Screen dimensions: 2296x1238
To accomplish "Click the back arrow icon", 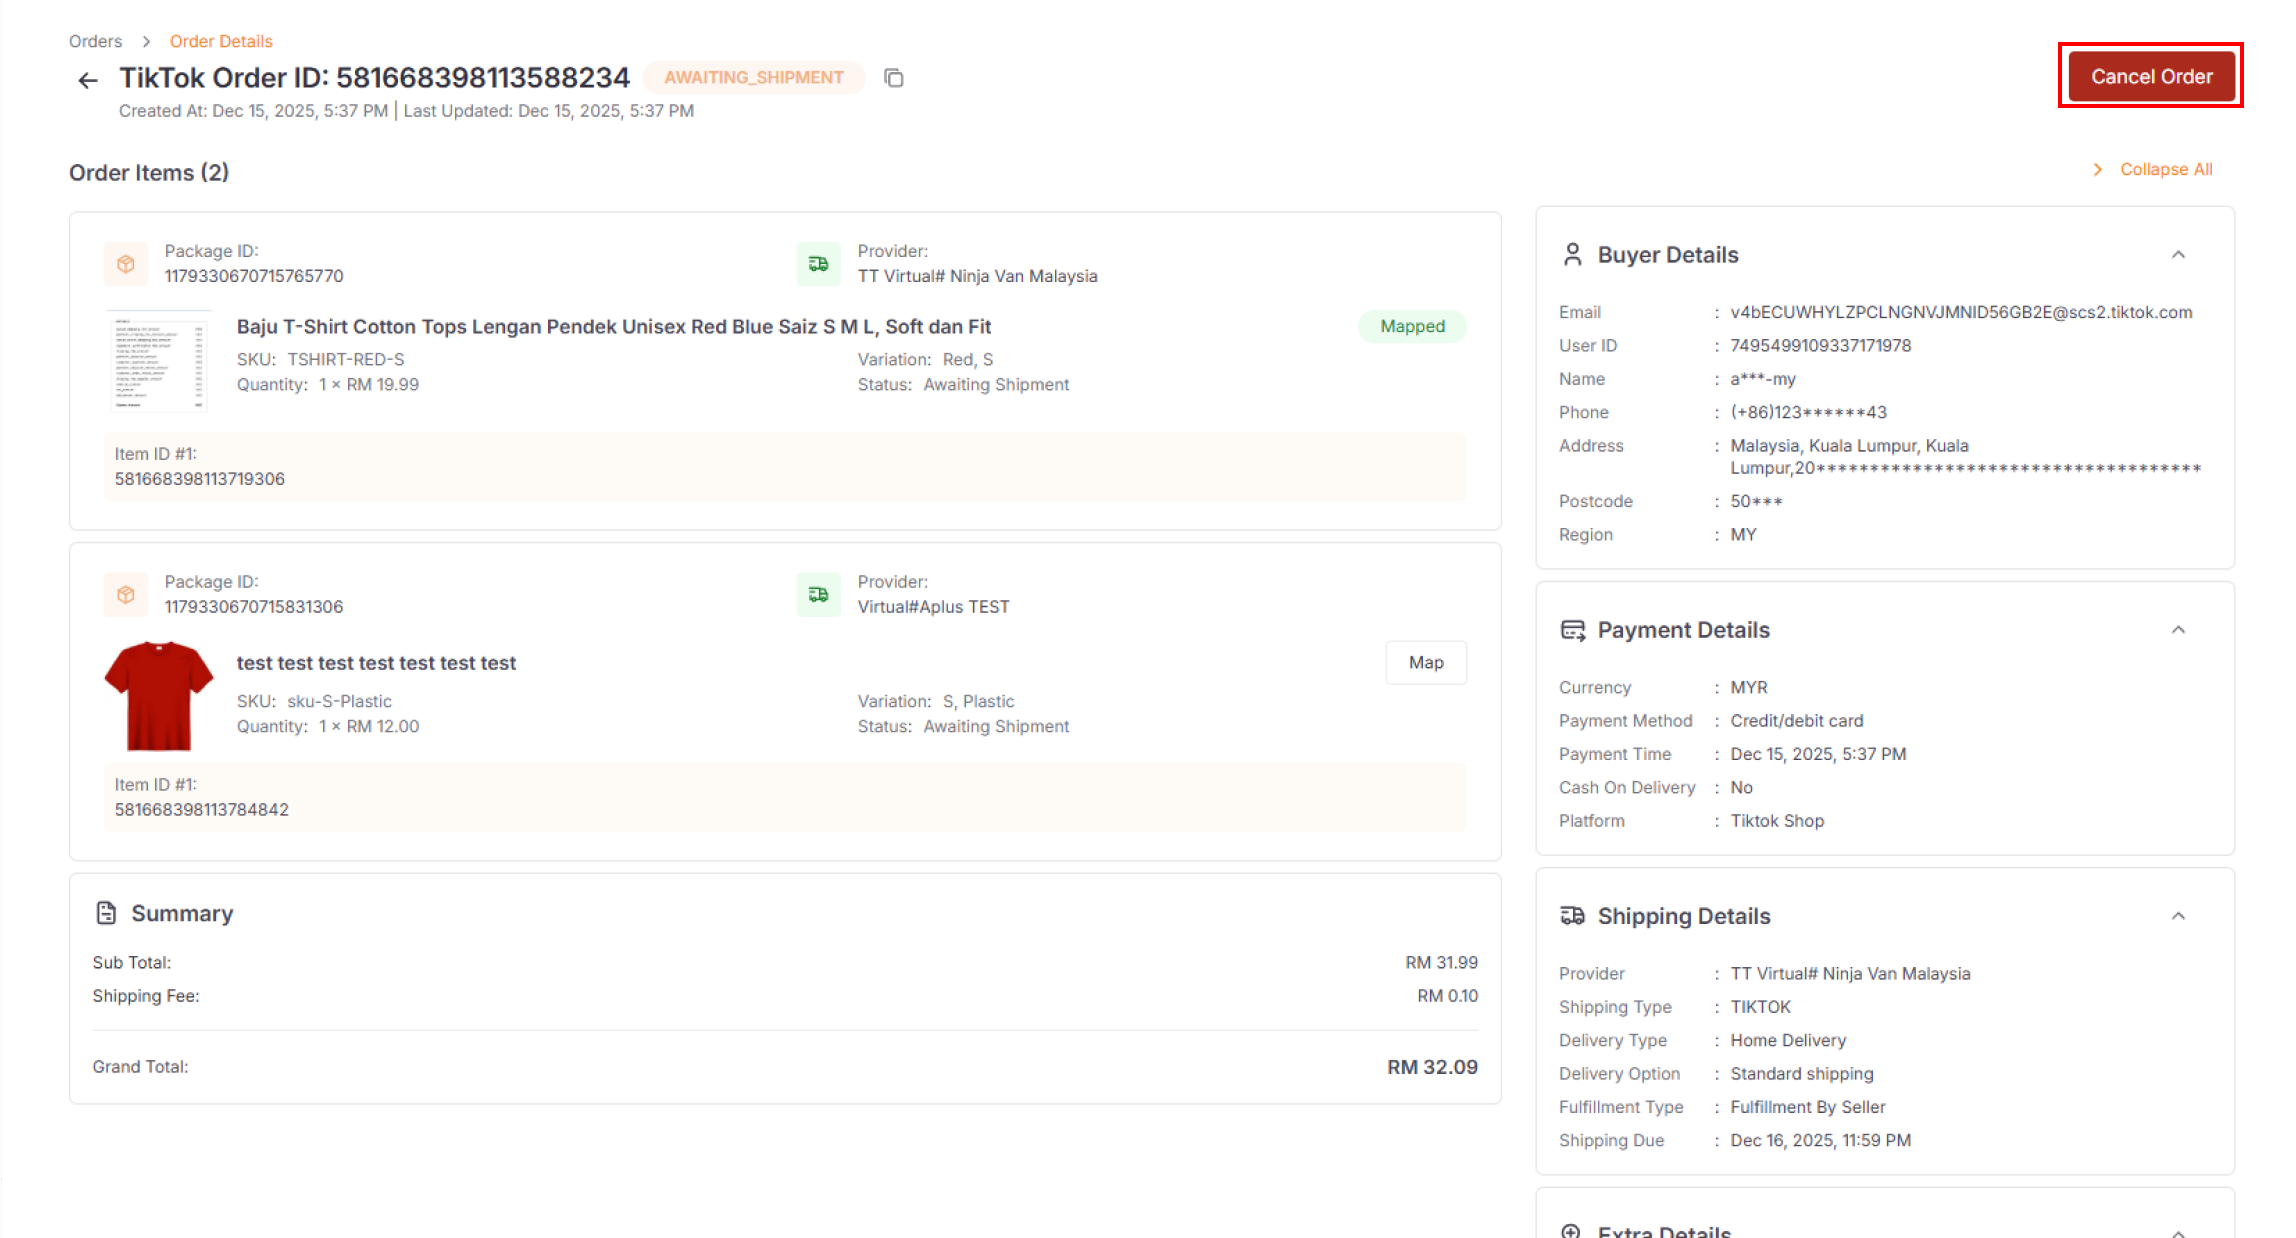I will (x=88, y=80).
